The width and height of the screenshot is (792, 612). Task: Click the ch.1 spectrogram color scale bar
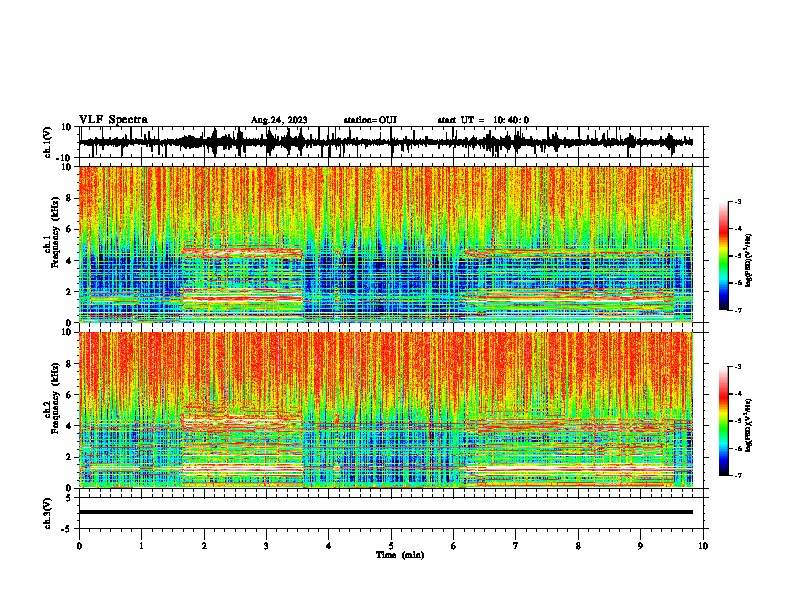(723, 256)
